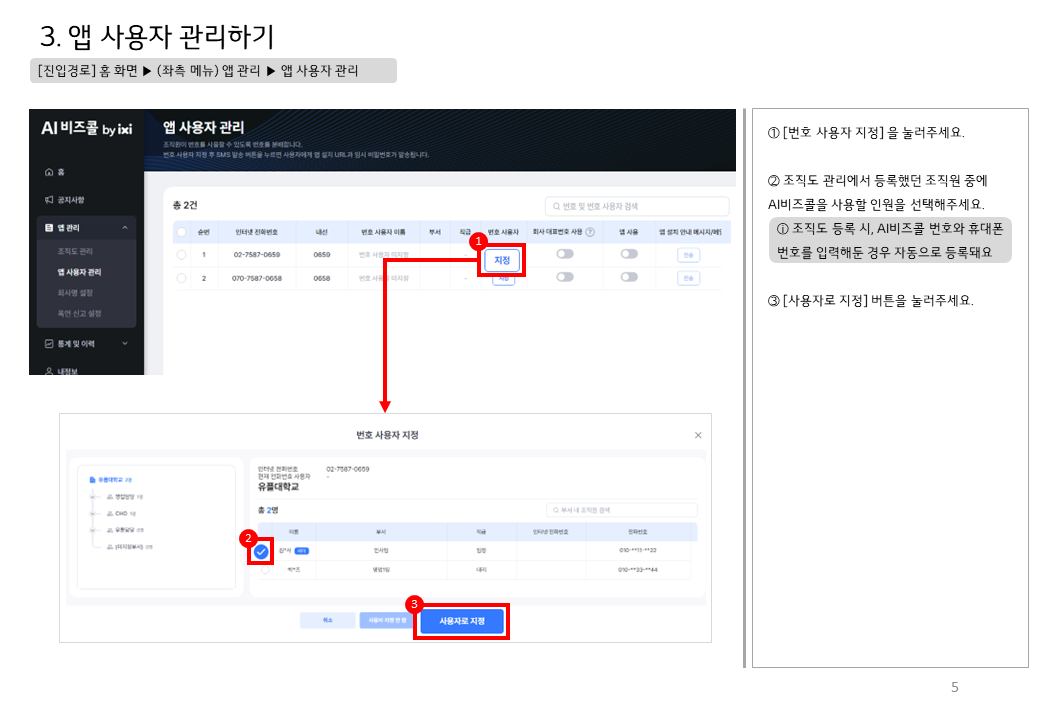Close the 번호 사용자 지정 dialog
The image size is (1040, 720).
[698, 435]
